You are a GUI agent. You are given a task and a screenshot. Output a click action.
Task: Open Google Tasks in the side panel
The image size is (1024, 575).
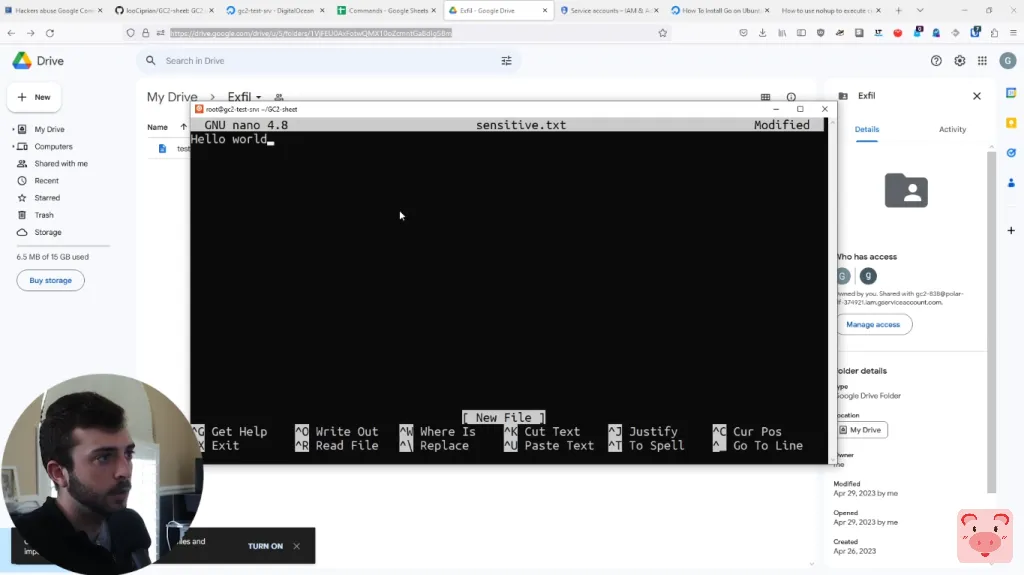pos(1011,153)
